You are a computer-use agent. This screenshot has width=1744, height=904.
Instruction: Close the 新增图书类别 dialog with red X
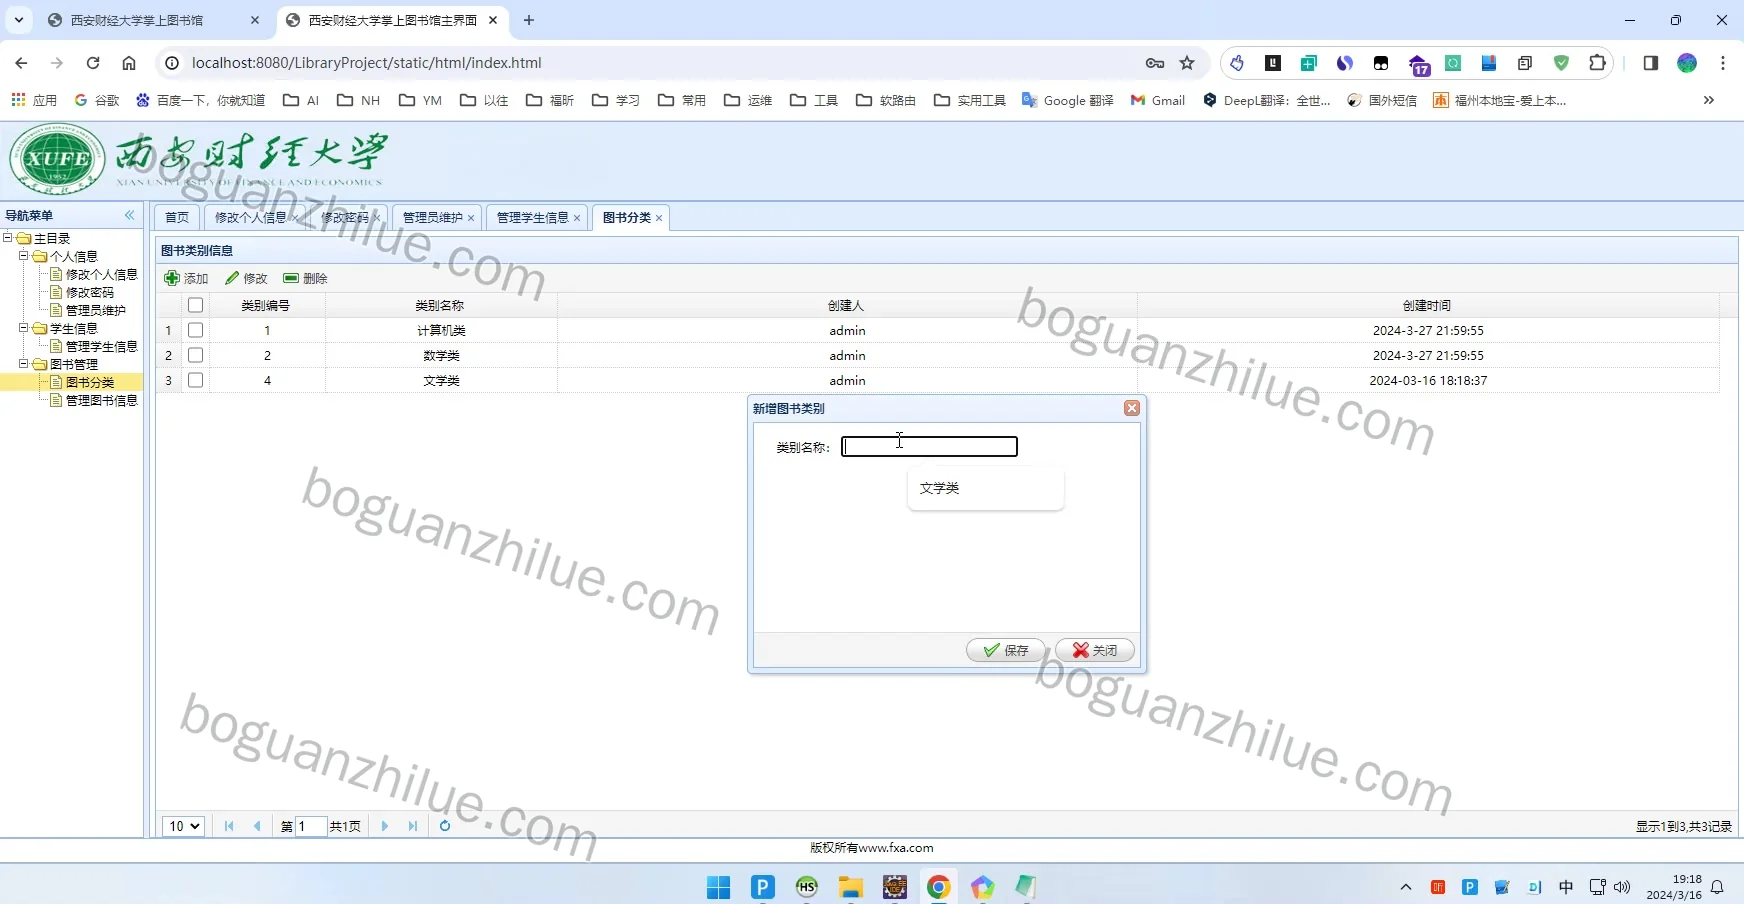pyautogui.click(x=1132, y=408)
